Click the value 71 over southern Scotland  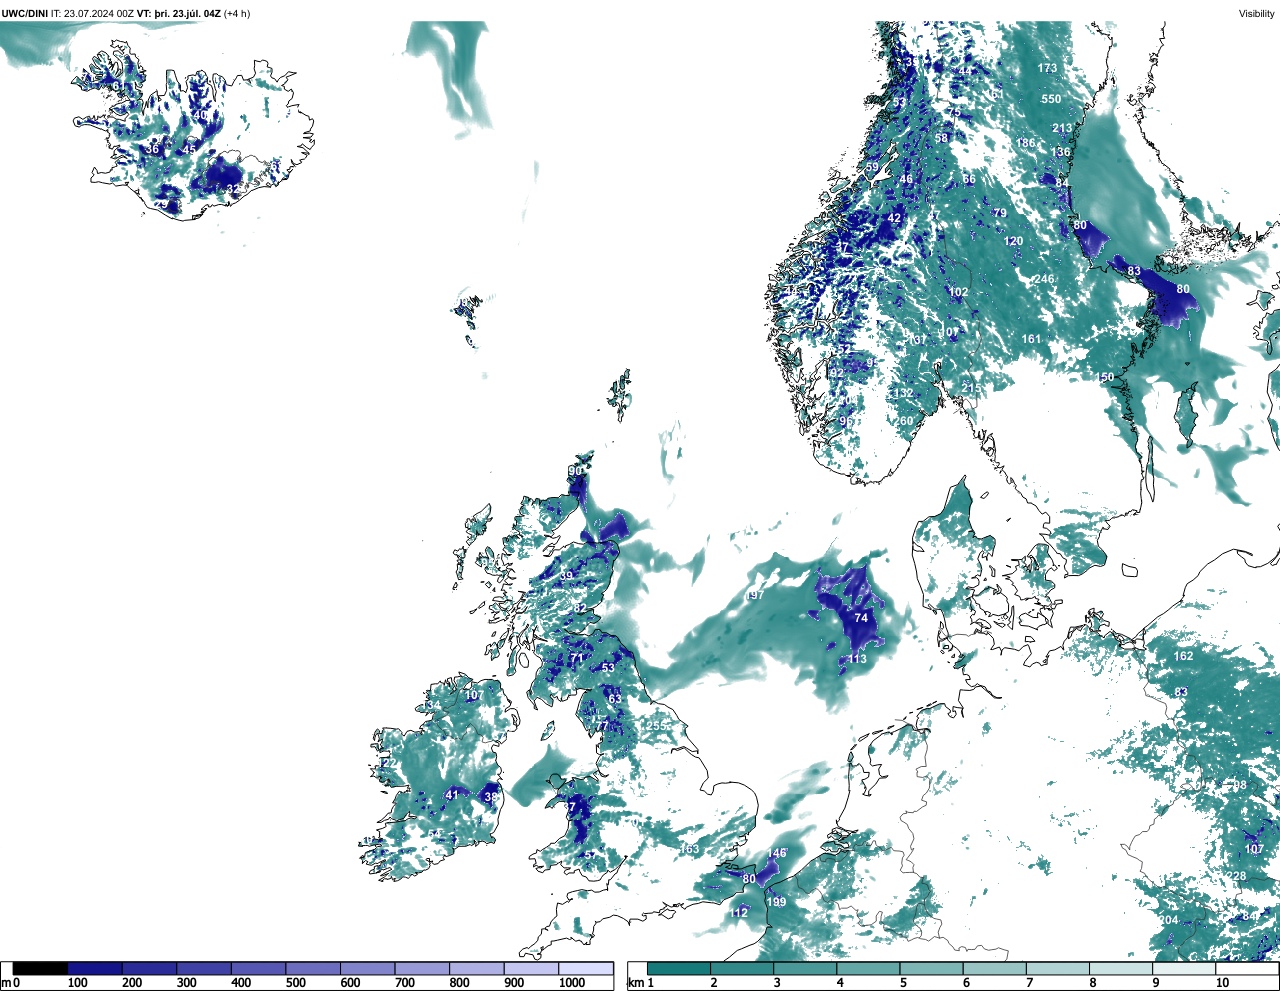pos(576,659)
